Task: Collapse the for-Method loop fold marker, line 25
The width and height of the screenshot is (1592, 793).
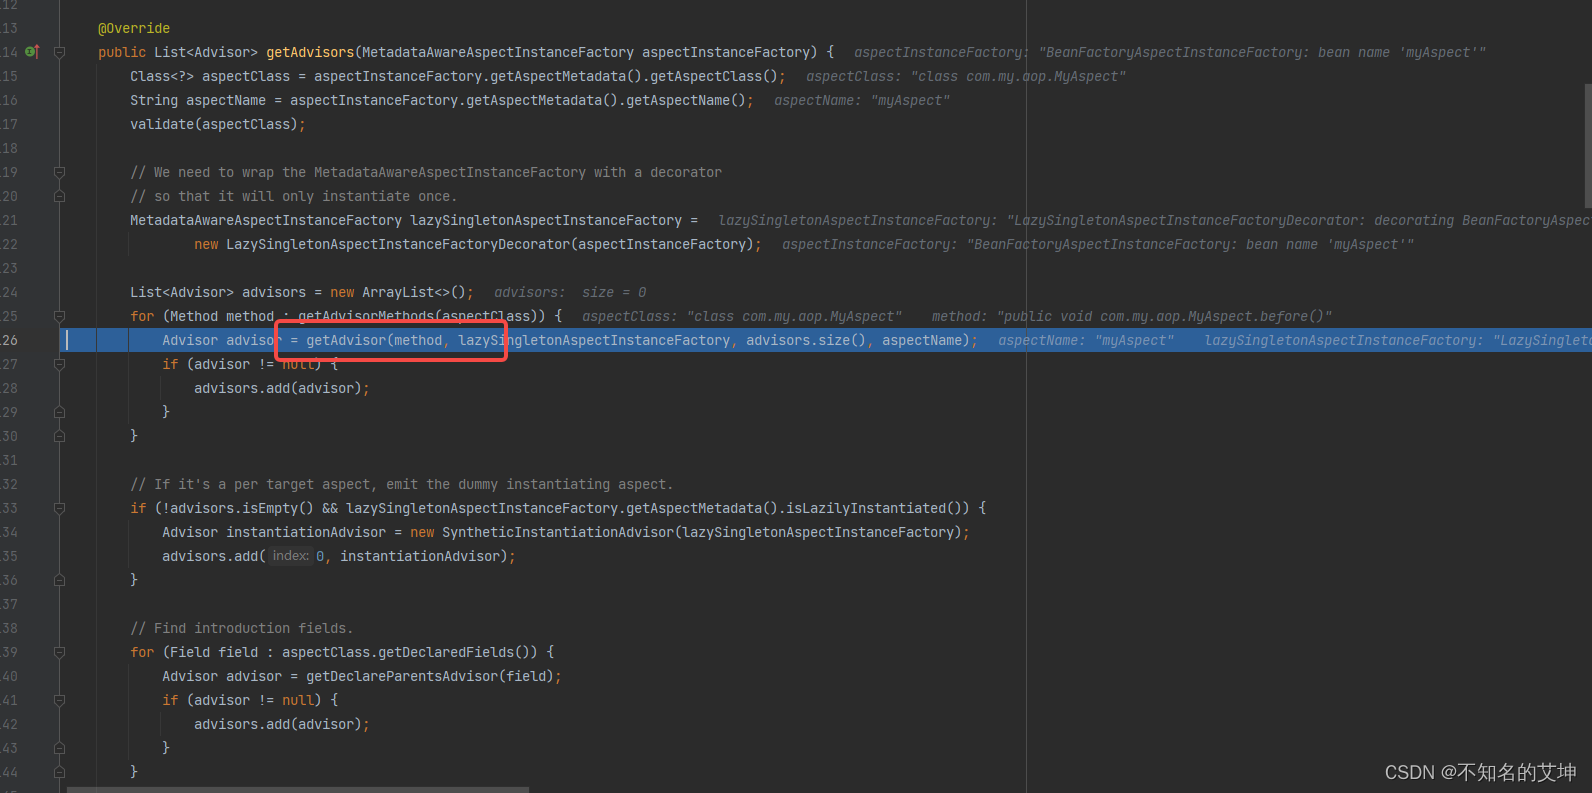Action: click(59, 316)
